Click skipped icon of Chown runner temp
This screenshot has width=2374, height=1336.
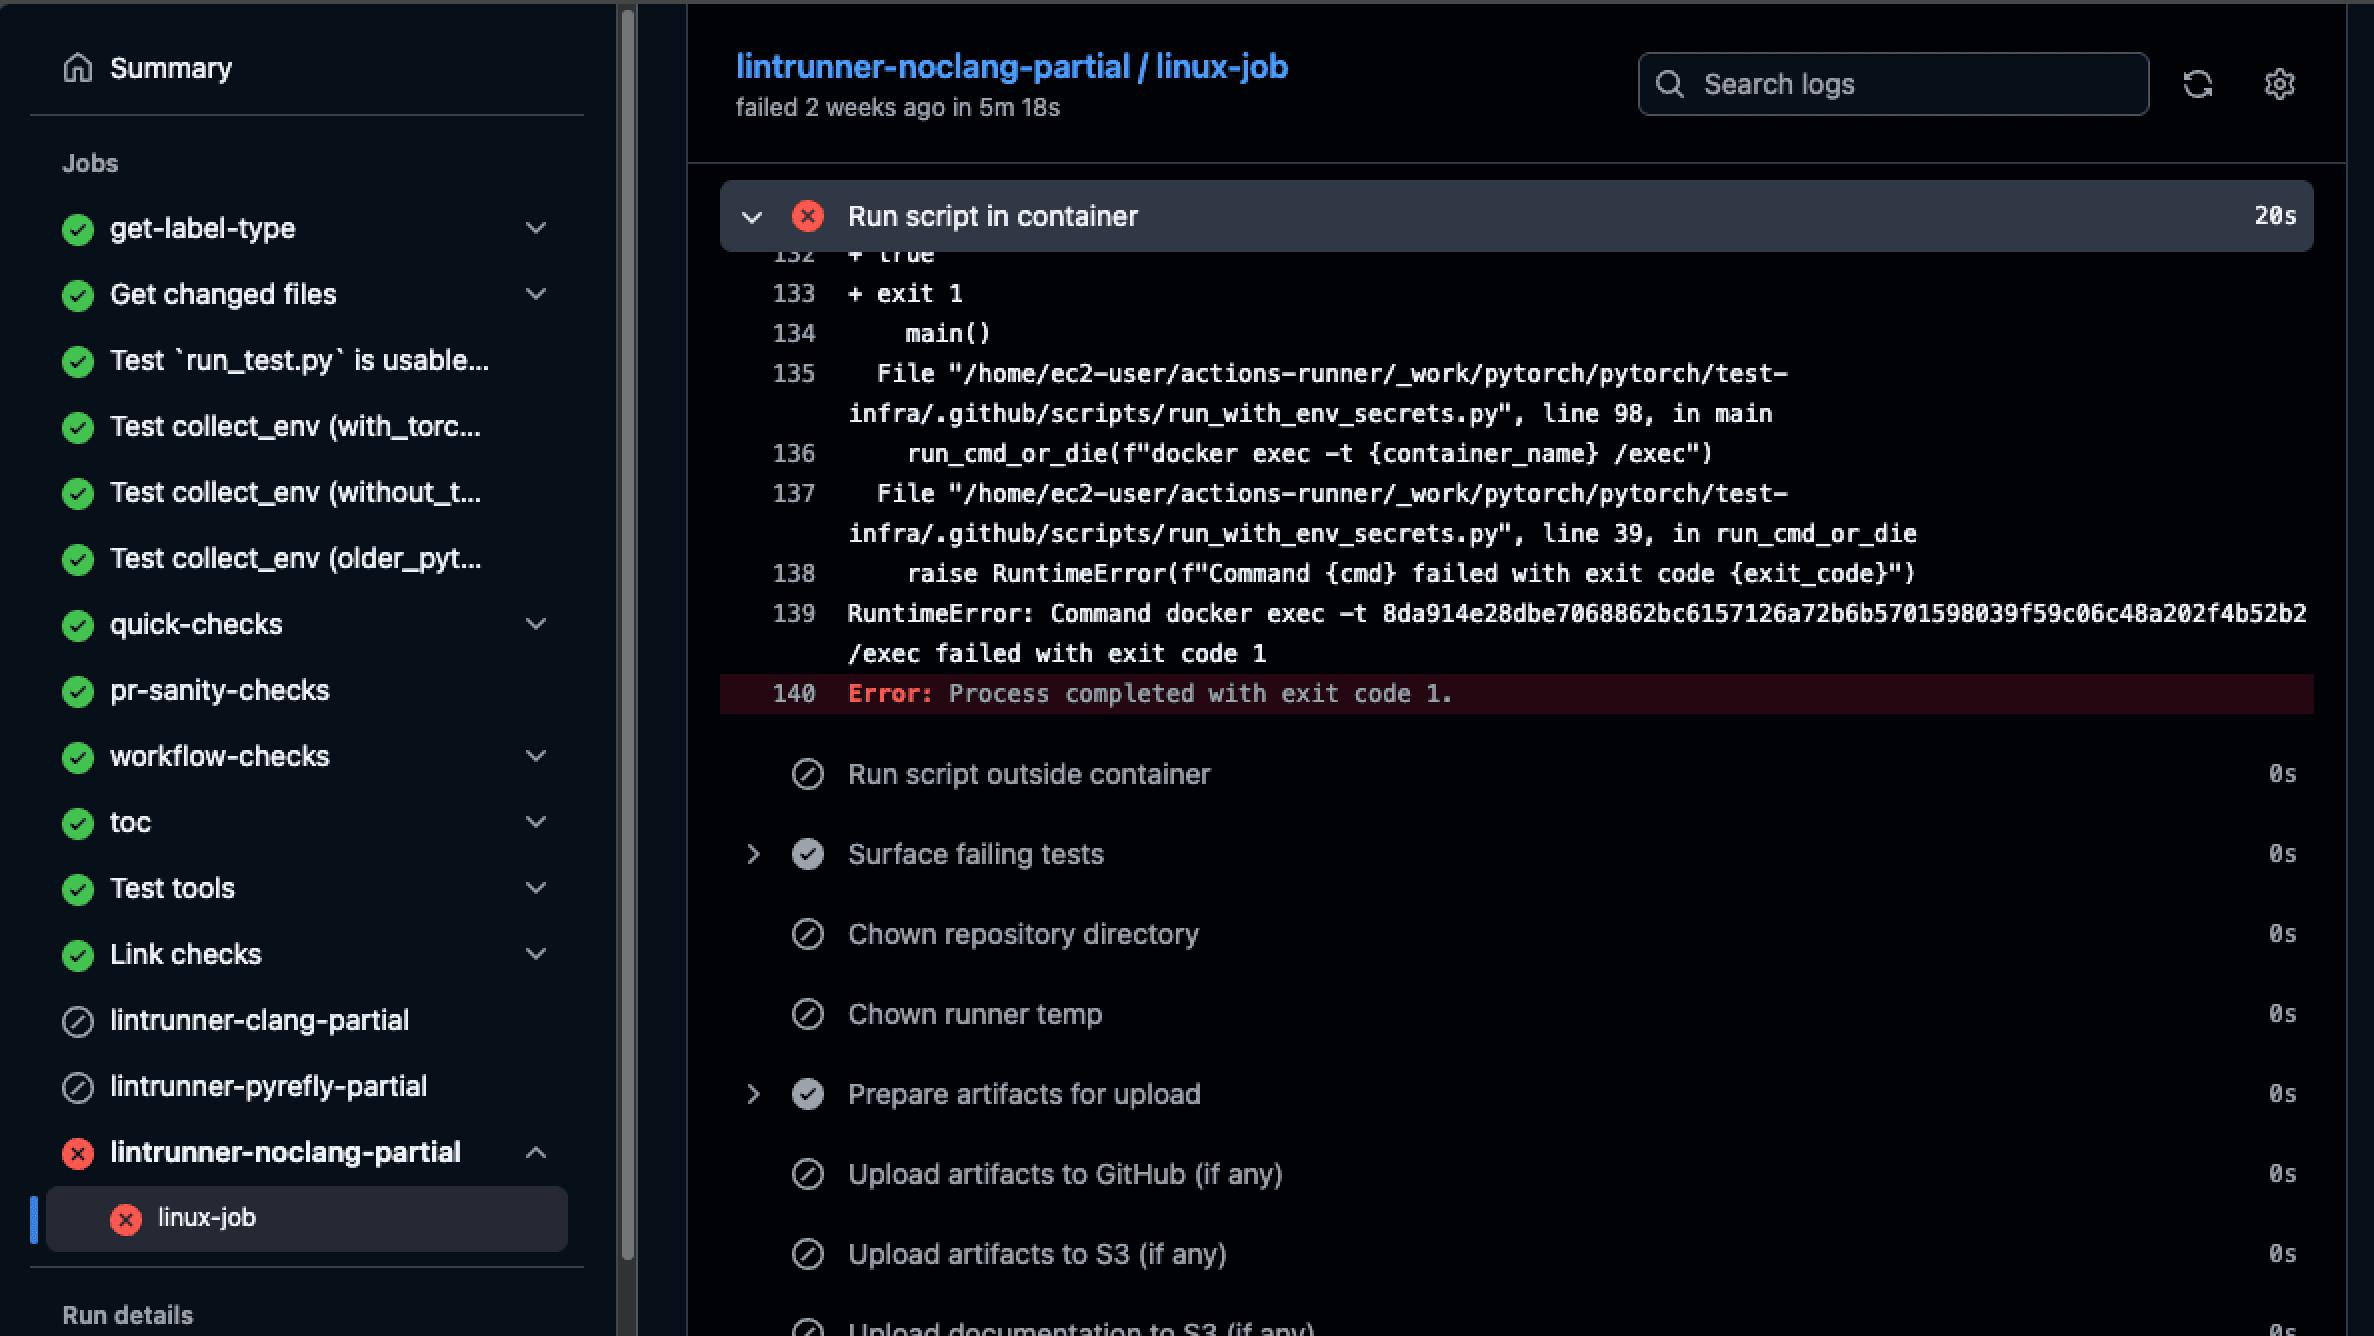(807, 1014)
